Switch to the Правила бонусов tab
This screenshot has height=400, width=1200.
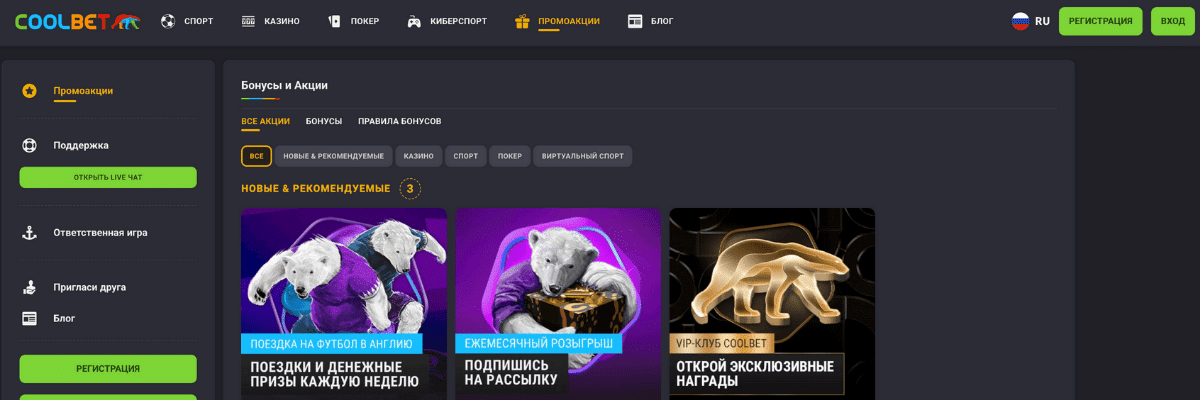400,121
